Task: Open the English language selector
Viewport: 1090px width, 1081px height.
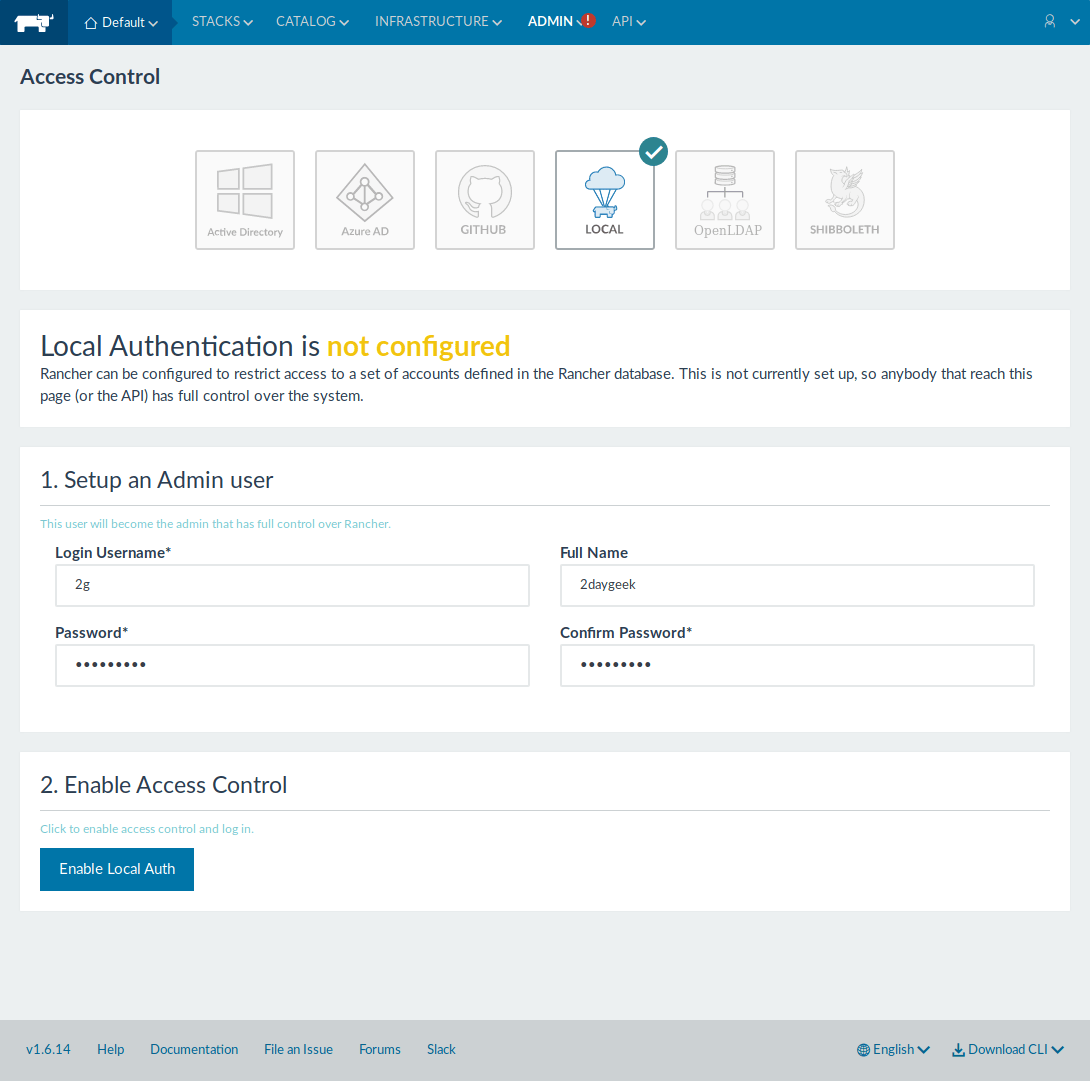Action: coord(893,1049)
